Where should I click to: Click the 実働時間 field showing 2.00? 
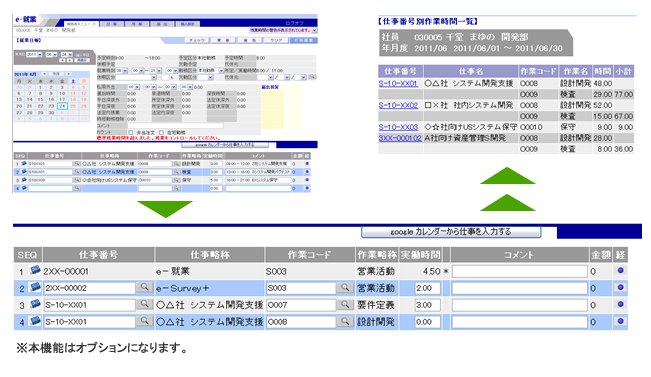point(427,288)
